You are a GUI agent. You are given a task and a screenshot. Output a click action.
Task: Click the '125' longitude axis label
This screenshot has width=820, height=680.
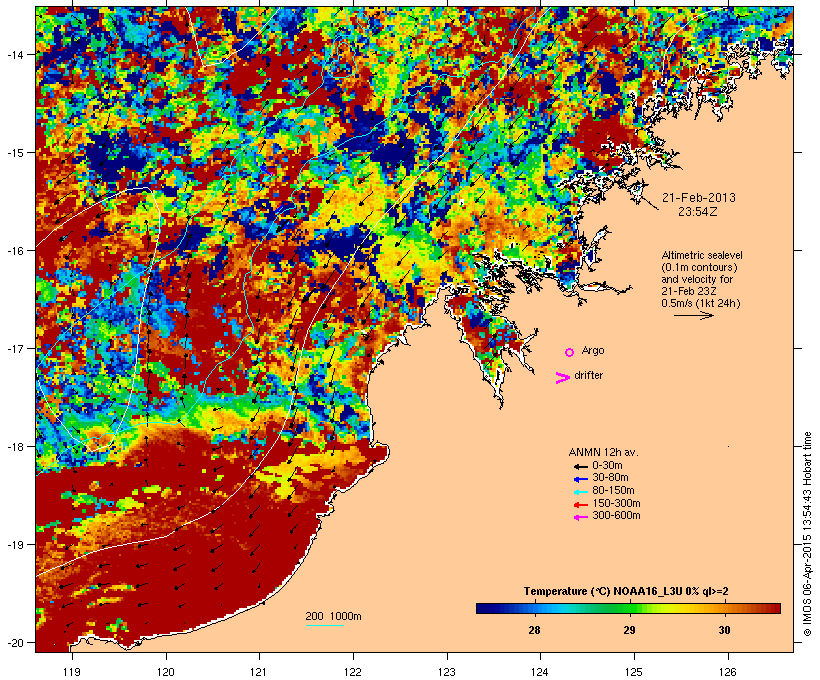(x=634, y=672)
